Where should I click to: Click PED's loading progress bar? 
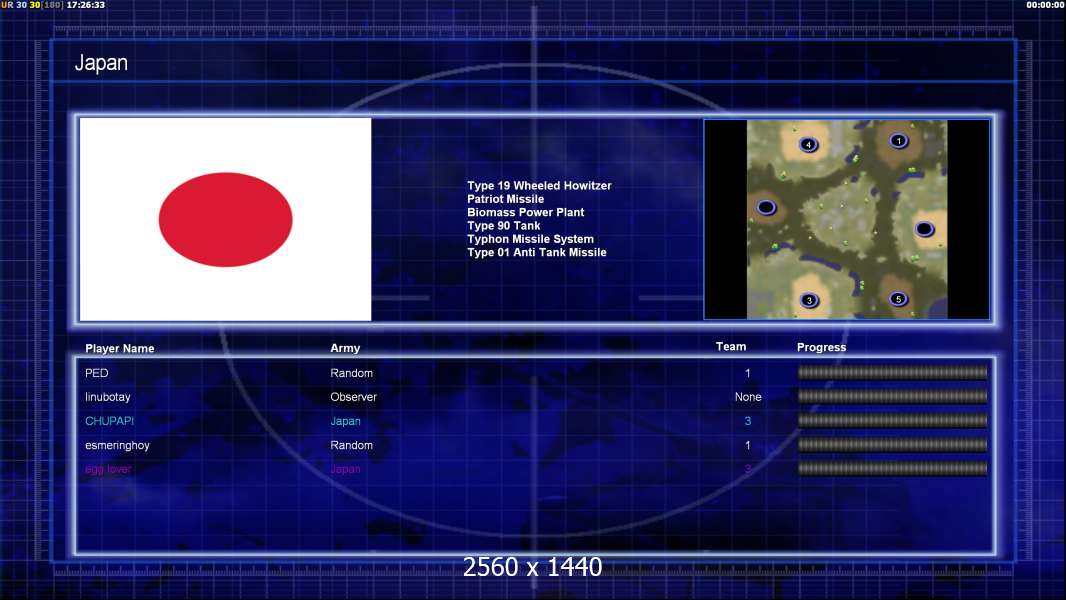pos(892,372)
